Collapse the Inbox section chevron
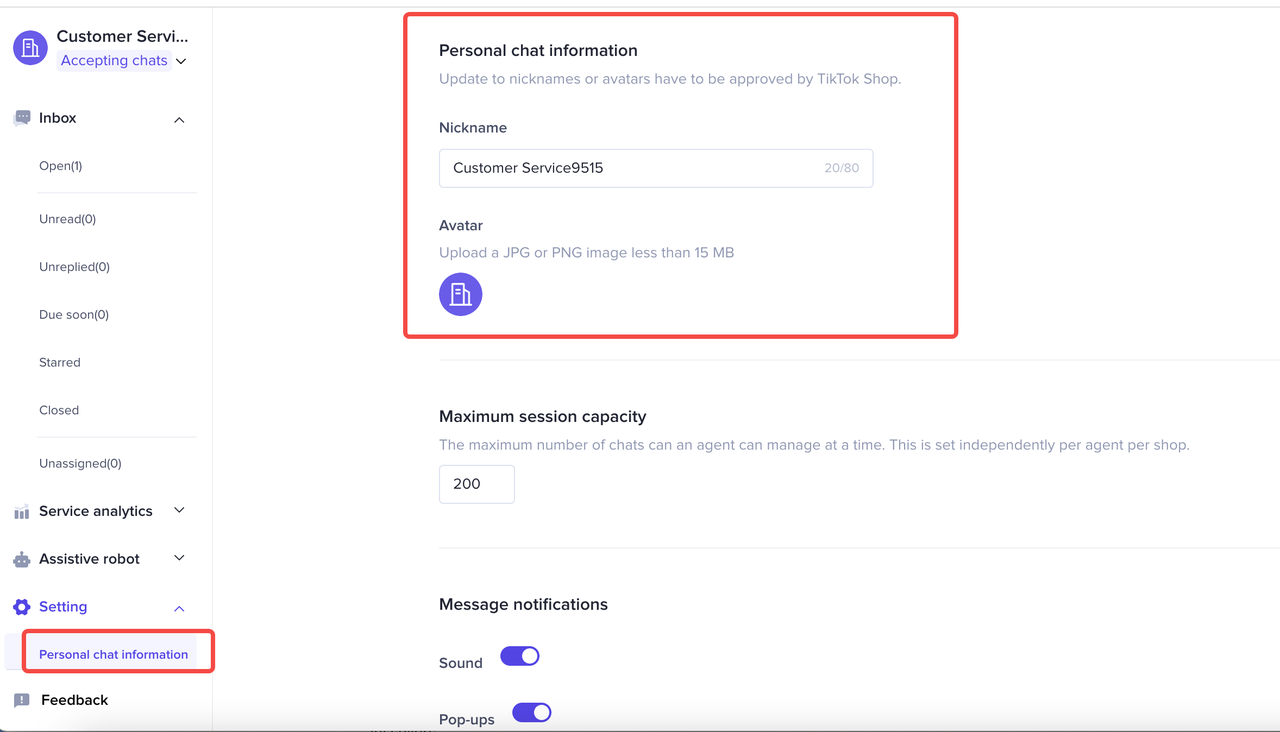 179,120
